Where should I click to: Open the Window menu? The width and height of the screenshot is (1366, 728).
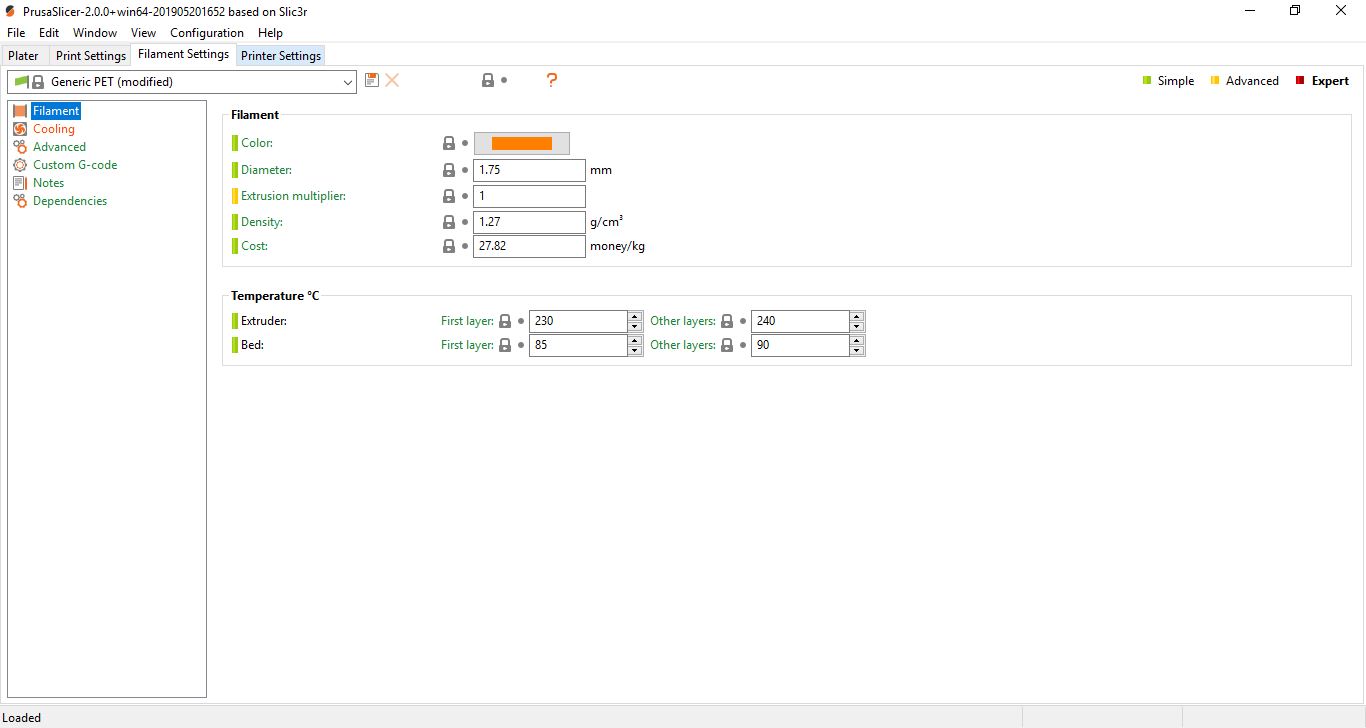click(95, 33)
